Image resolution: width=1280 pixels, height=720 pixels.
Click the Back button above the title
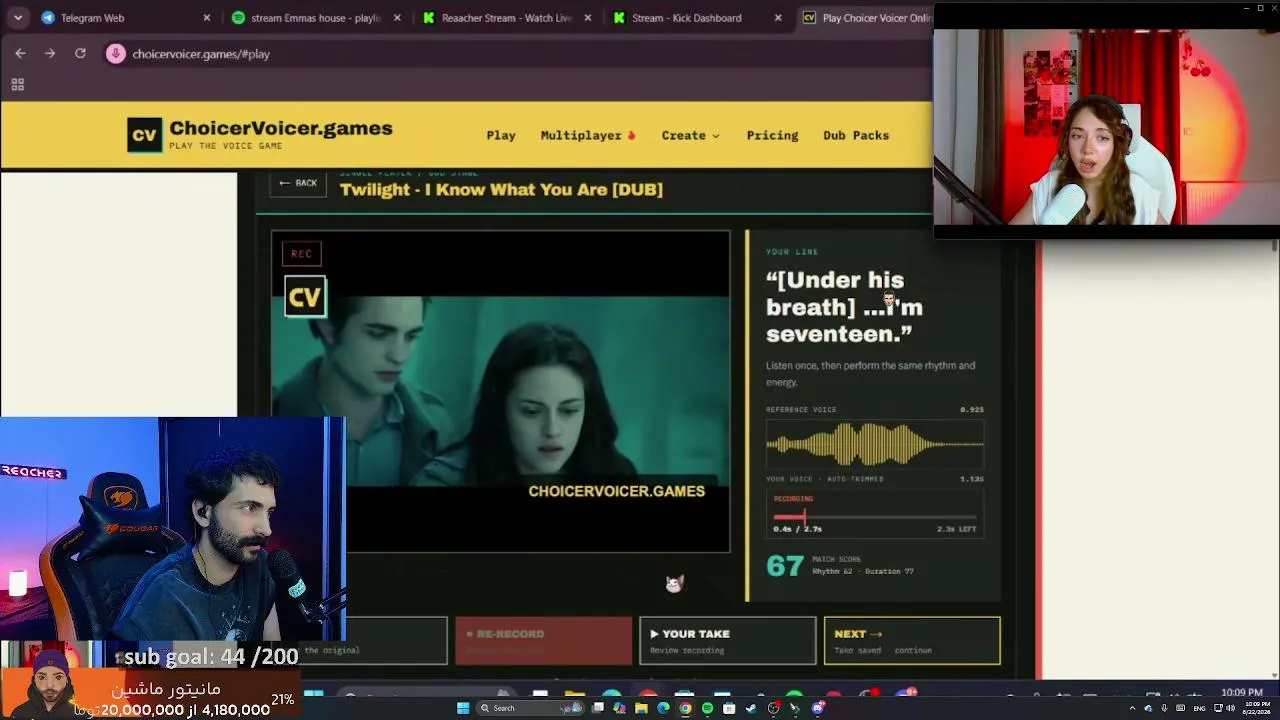(298, 183)
